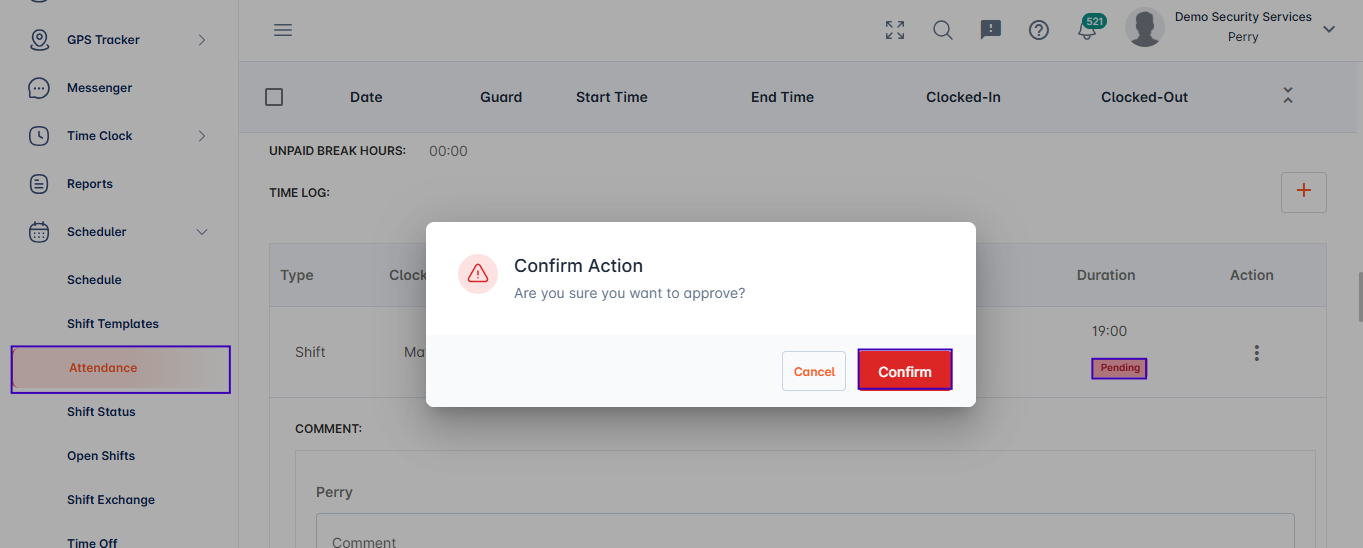
Task: Go to Open Shifts menu item
Action: [101, 456]
